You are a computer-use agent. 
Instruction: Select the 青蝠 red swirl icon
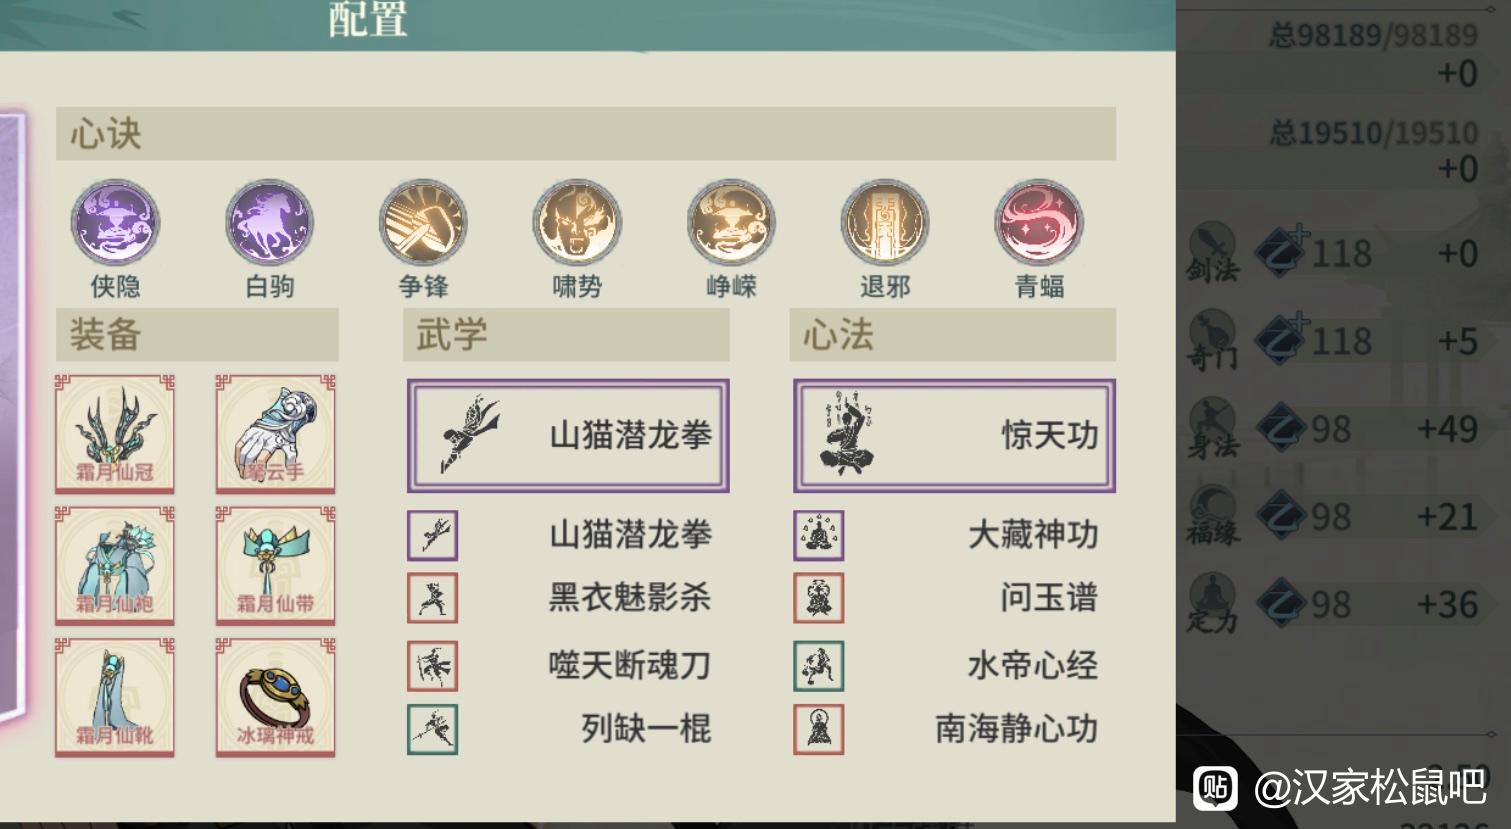[1039, 223]
